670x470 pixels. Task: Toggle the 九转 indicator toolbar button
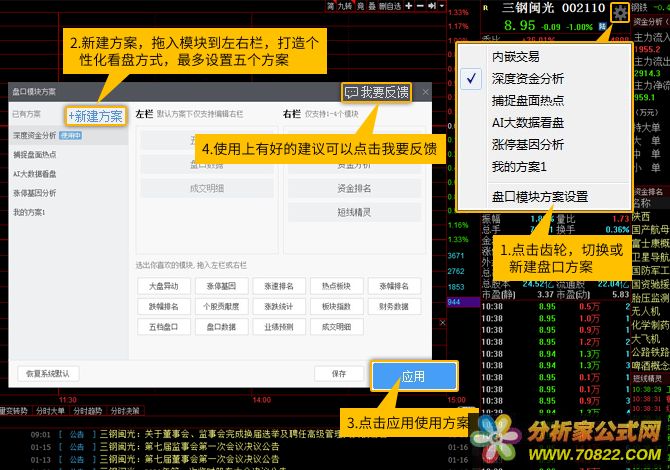coord(345,6)
